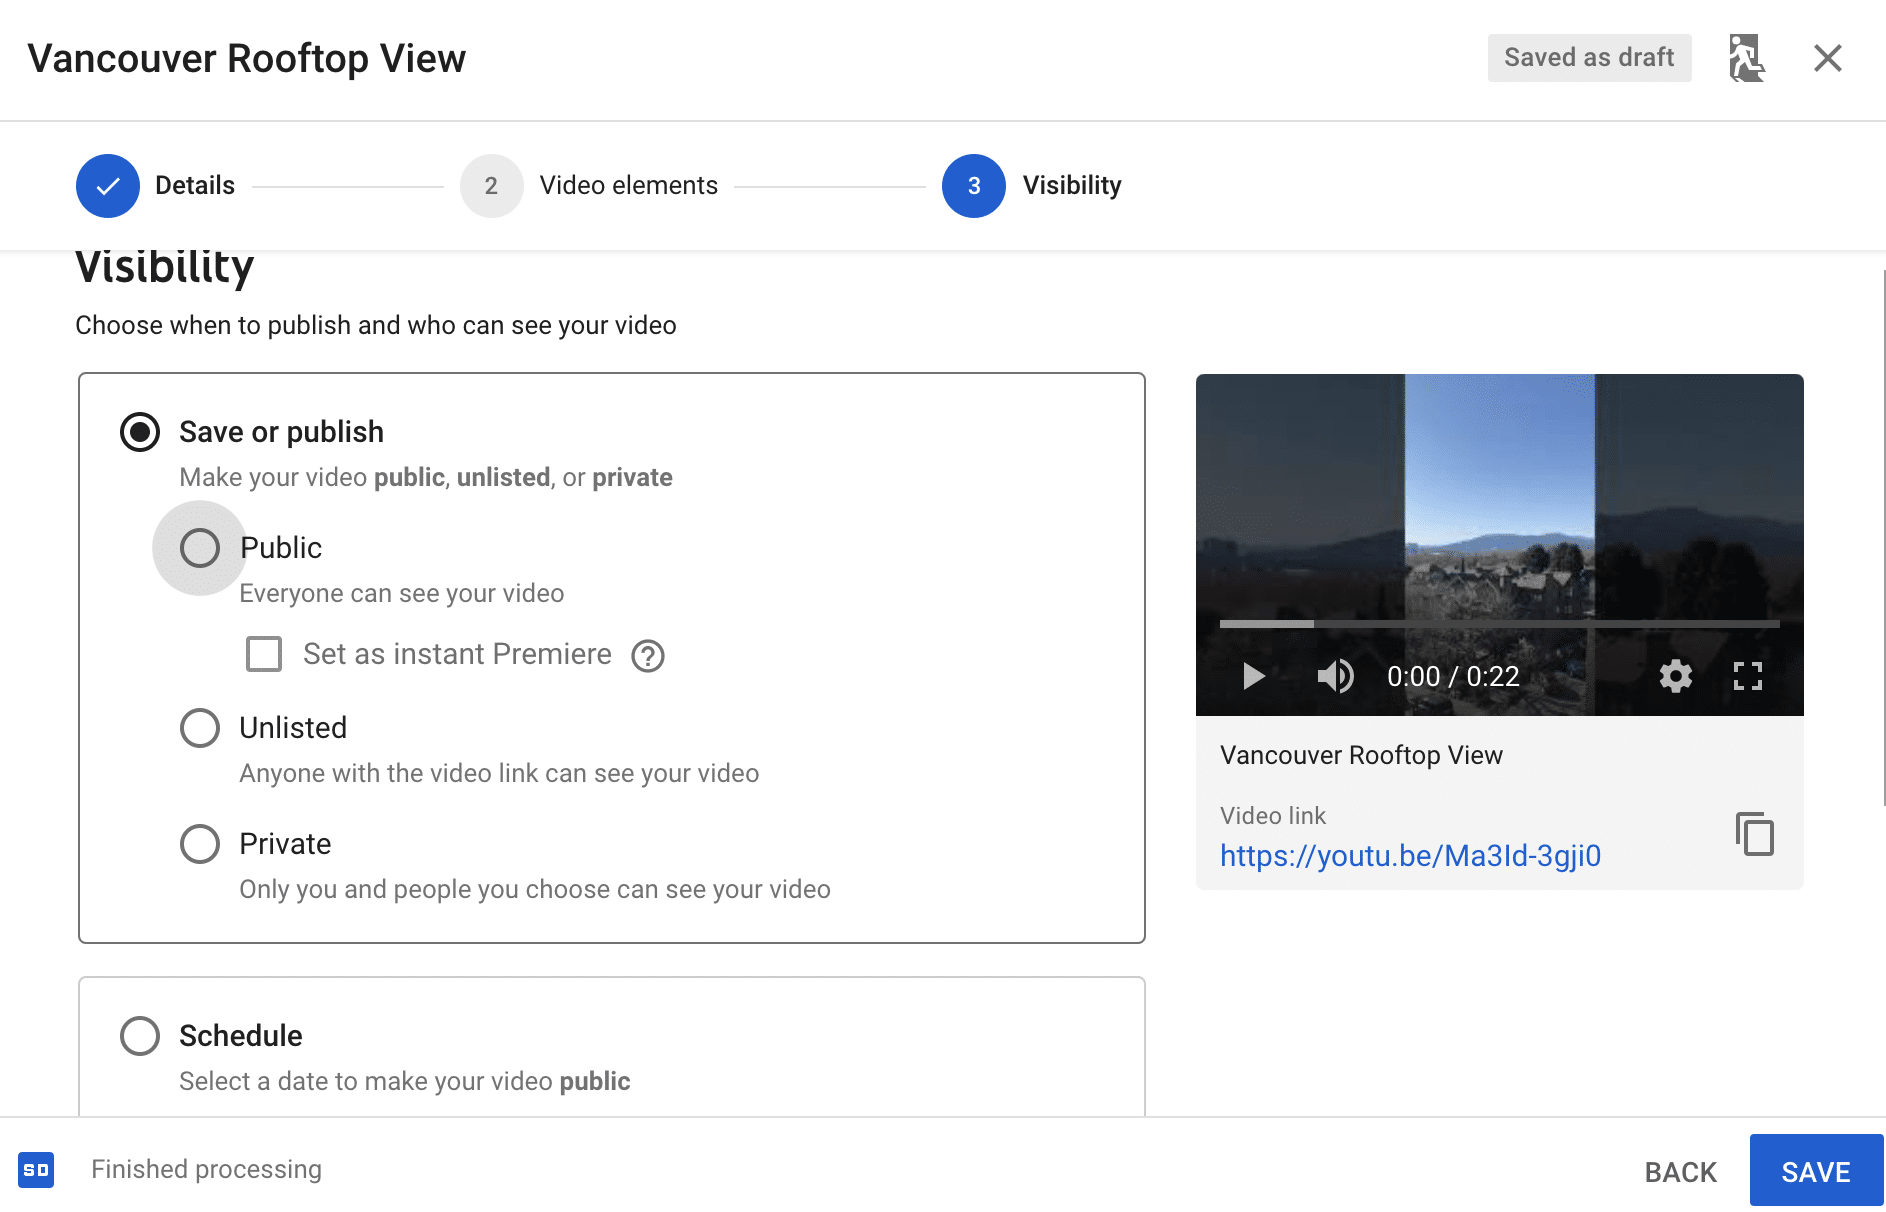Copy the video link using the copy icon

(1754, 835)
